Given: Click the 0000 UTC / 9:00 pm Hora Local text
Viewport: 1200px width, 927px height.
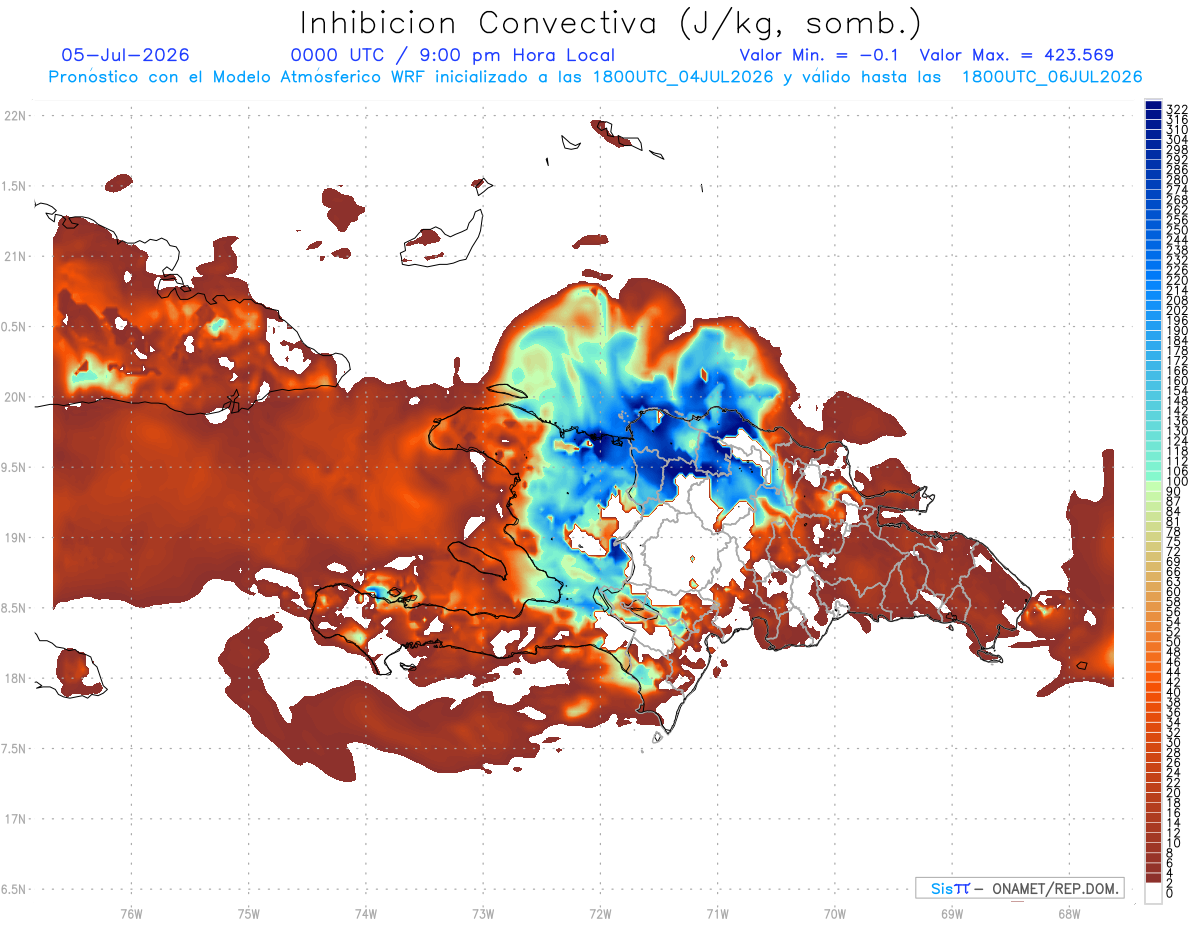Looking at the screenshot, I should point(453,55).
